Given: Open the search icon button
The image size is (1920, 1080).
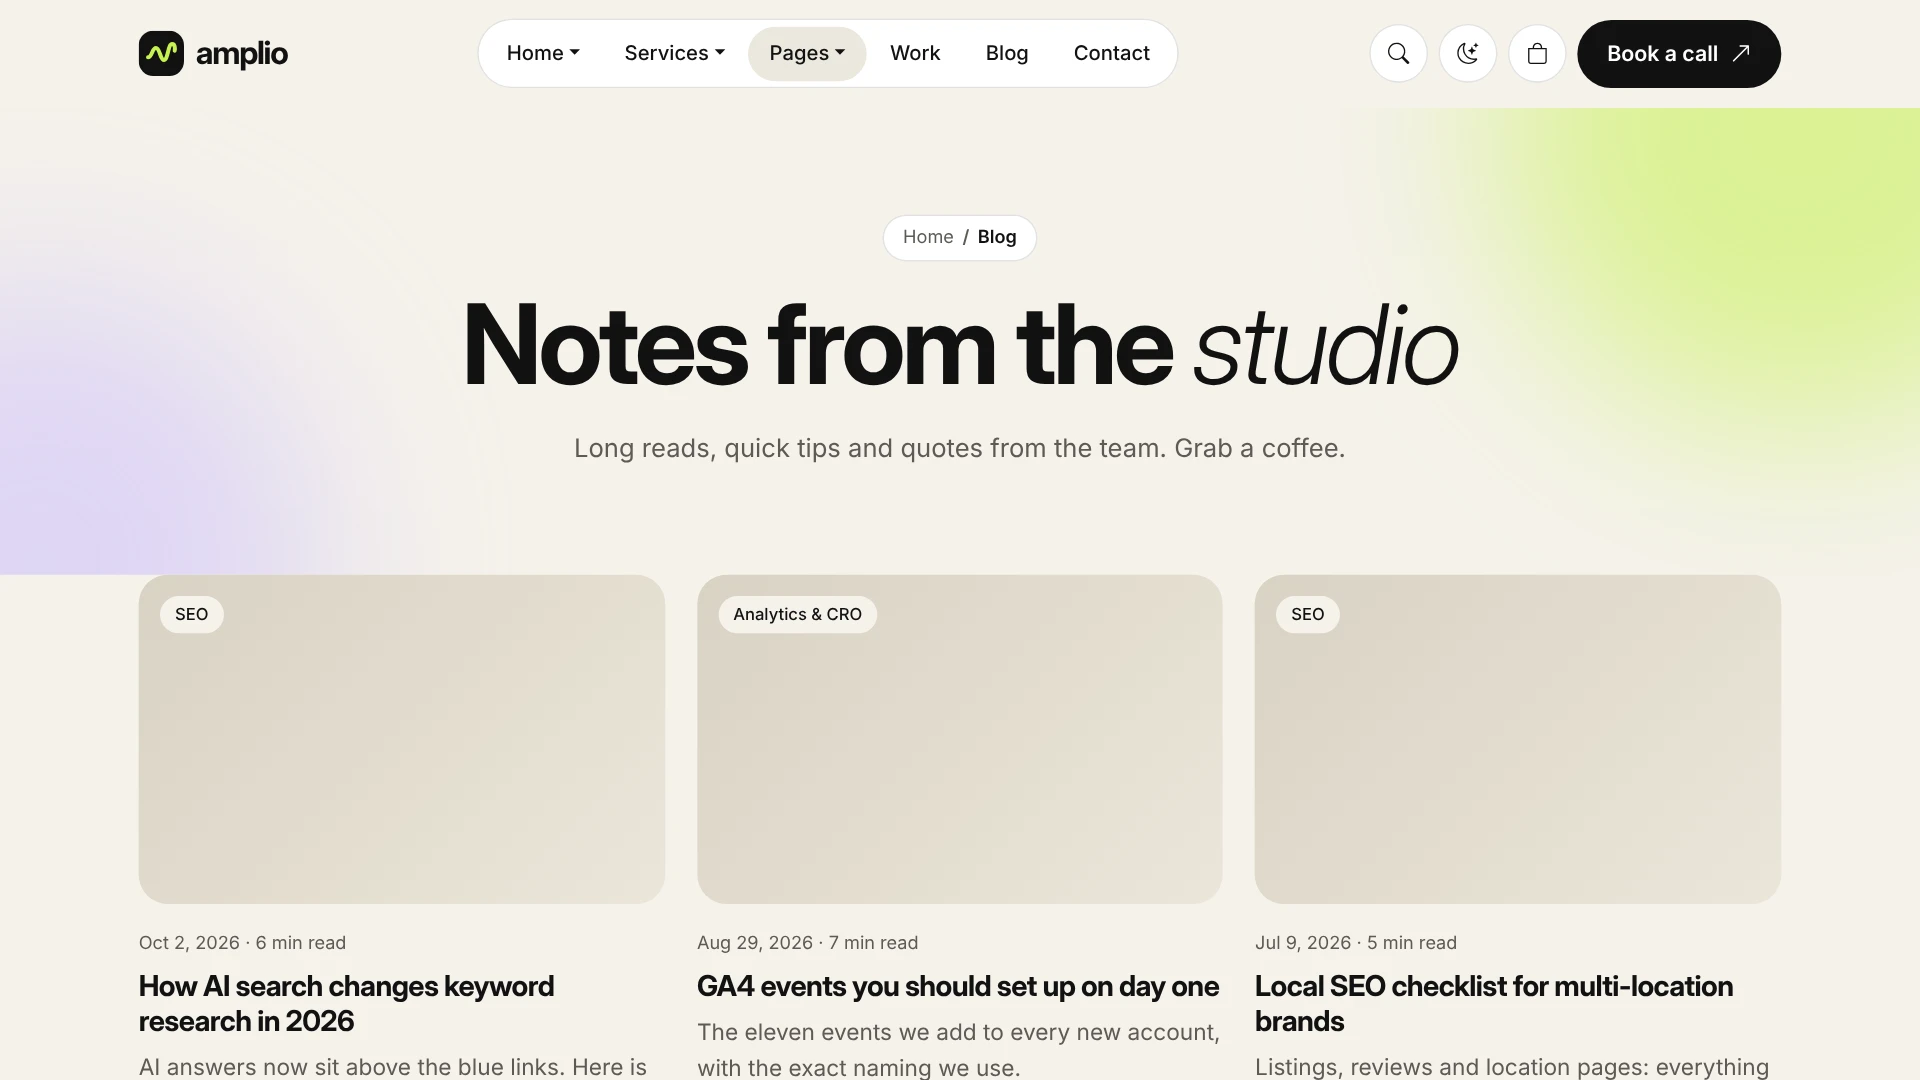Looking at the screenshot, I should tap(1398, 54).
